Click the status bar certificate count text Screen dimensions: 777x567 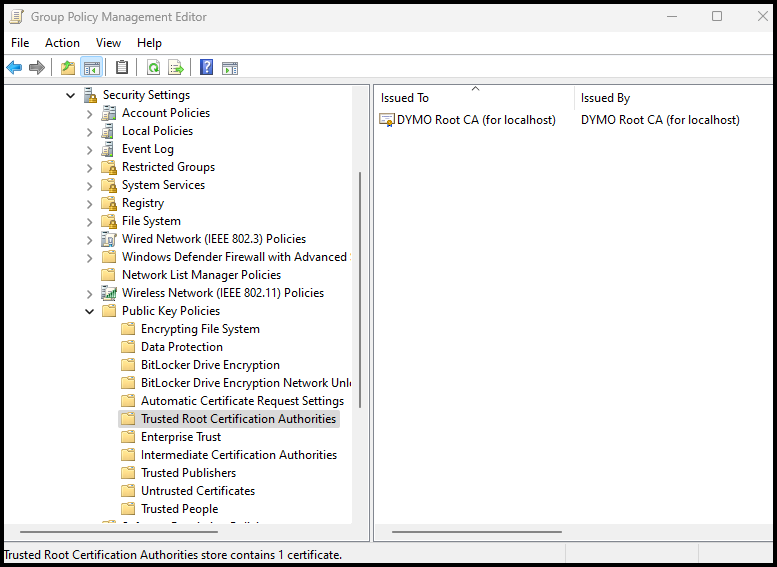coord(173,555)
